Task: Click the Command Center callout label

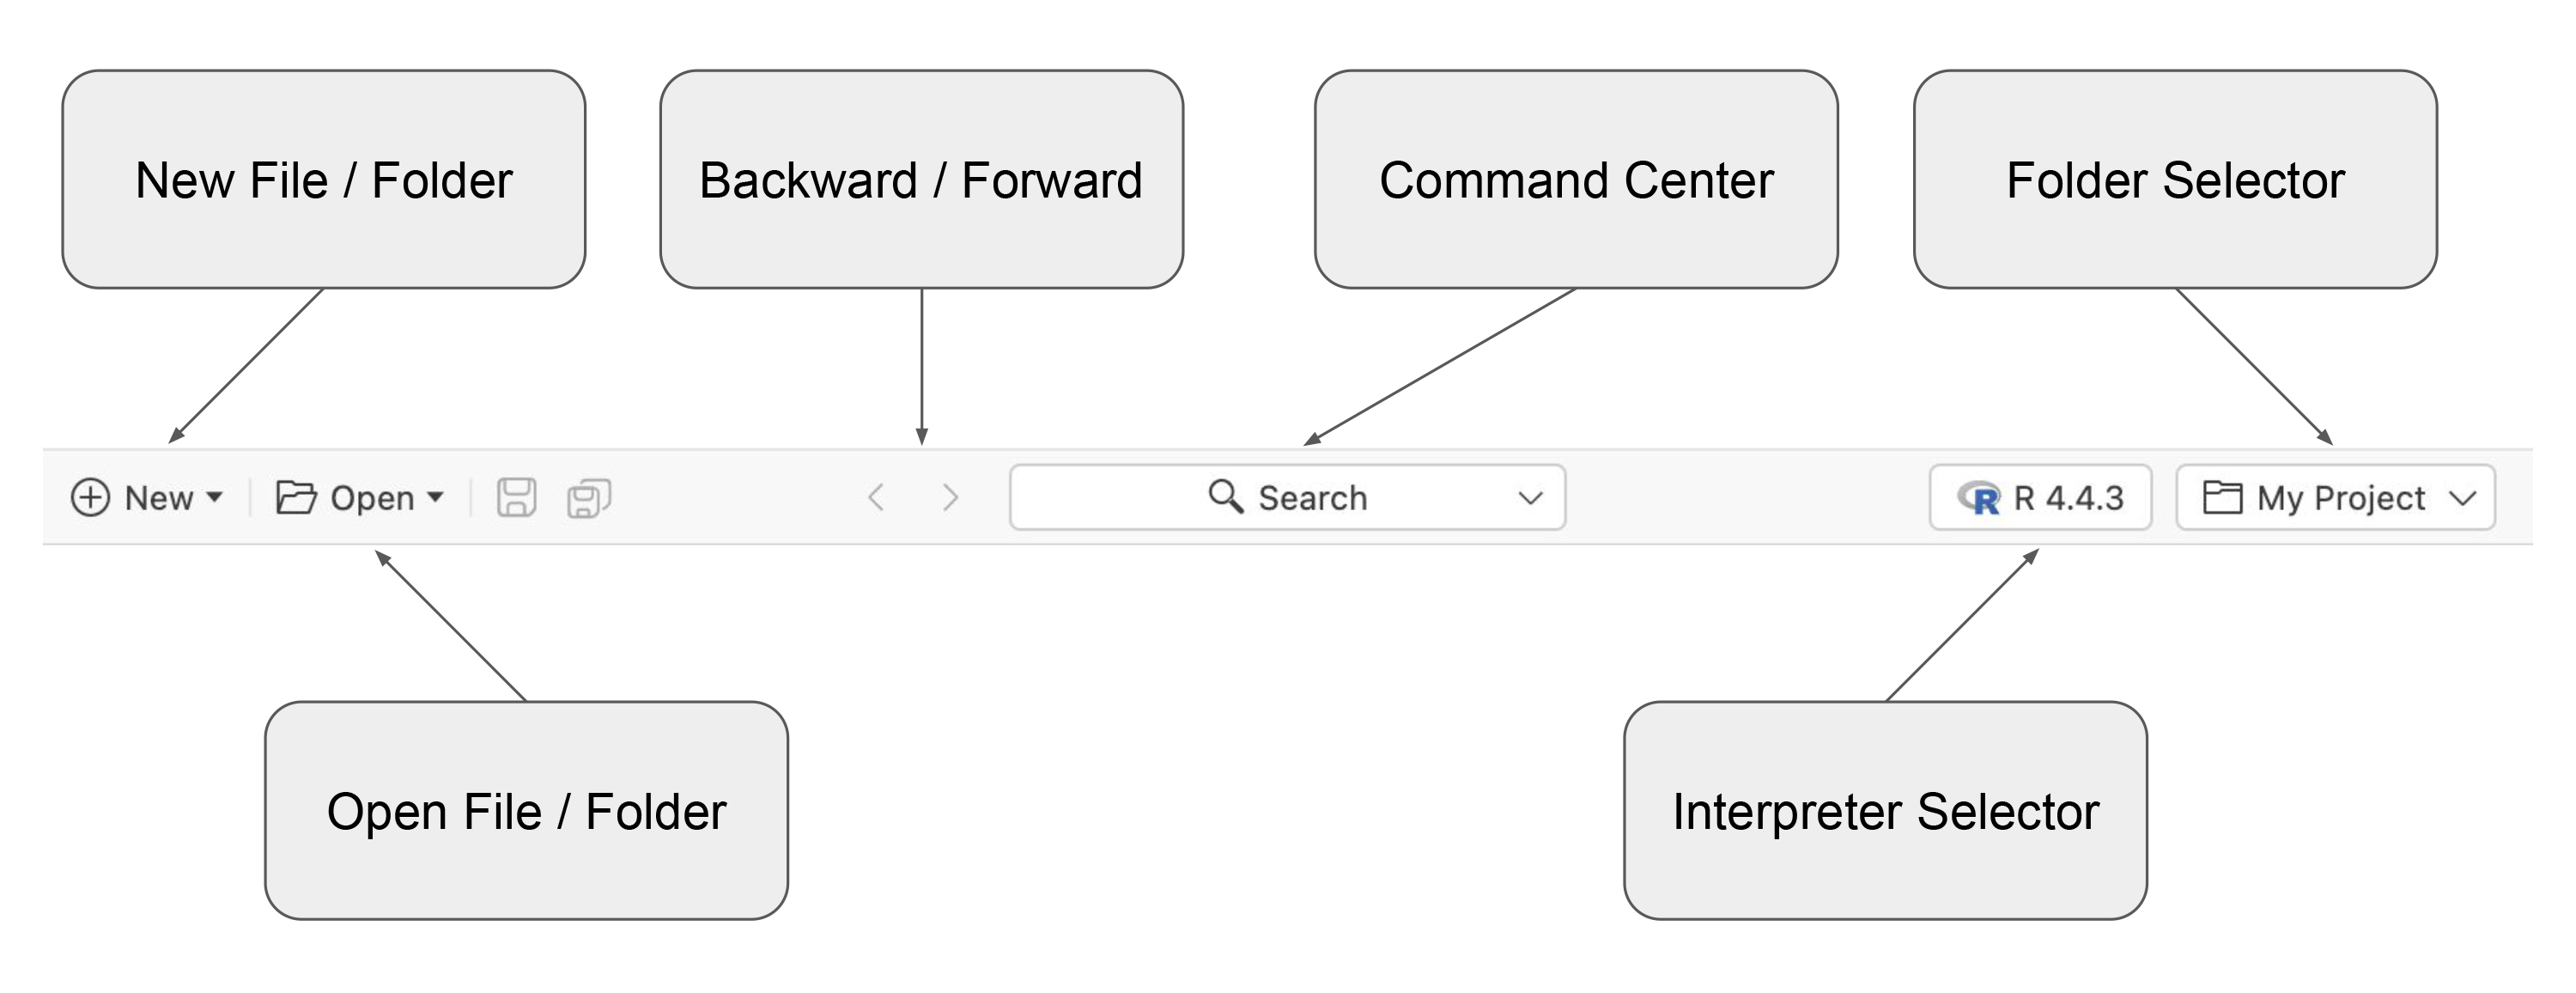Action: point(1577,180)
